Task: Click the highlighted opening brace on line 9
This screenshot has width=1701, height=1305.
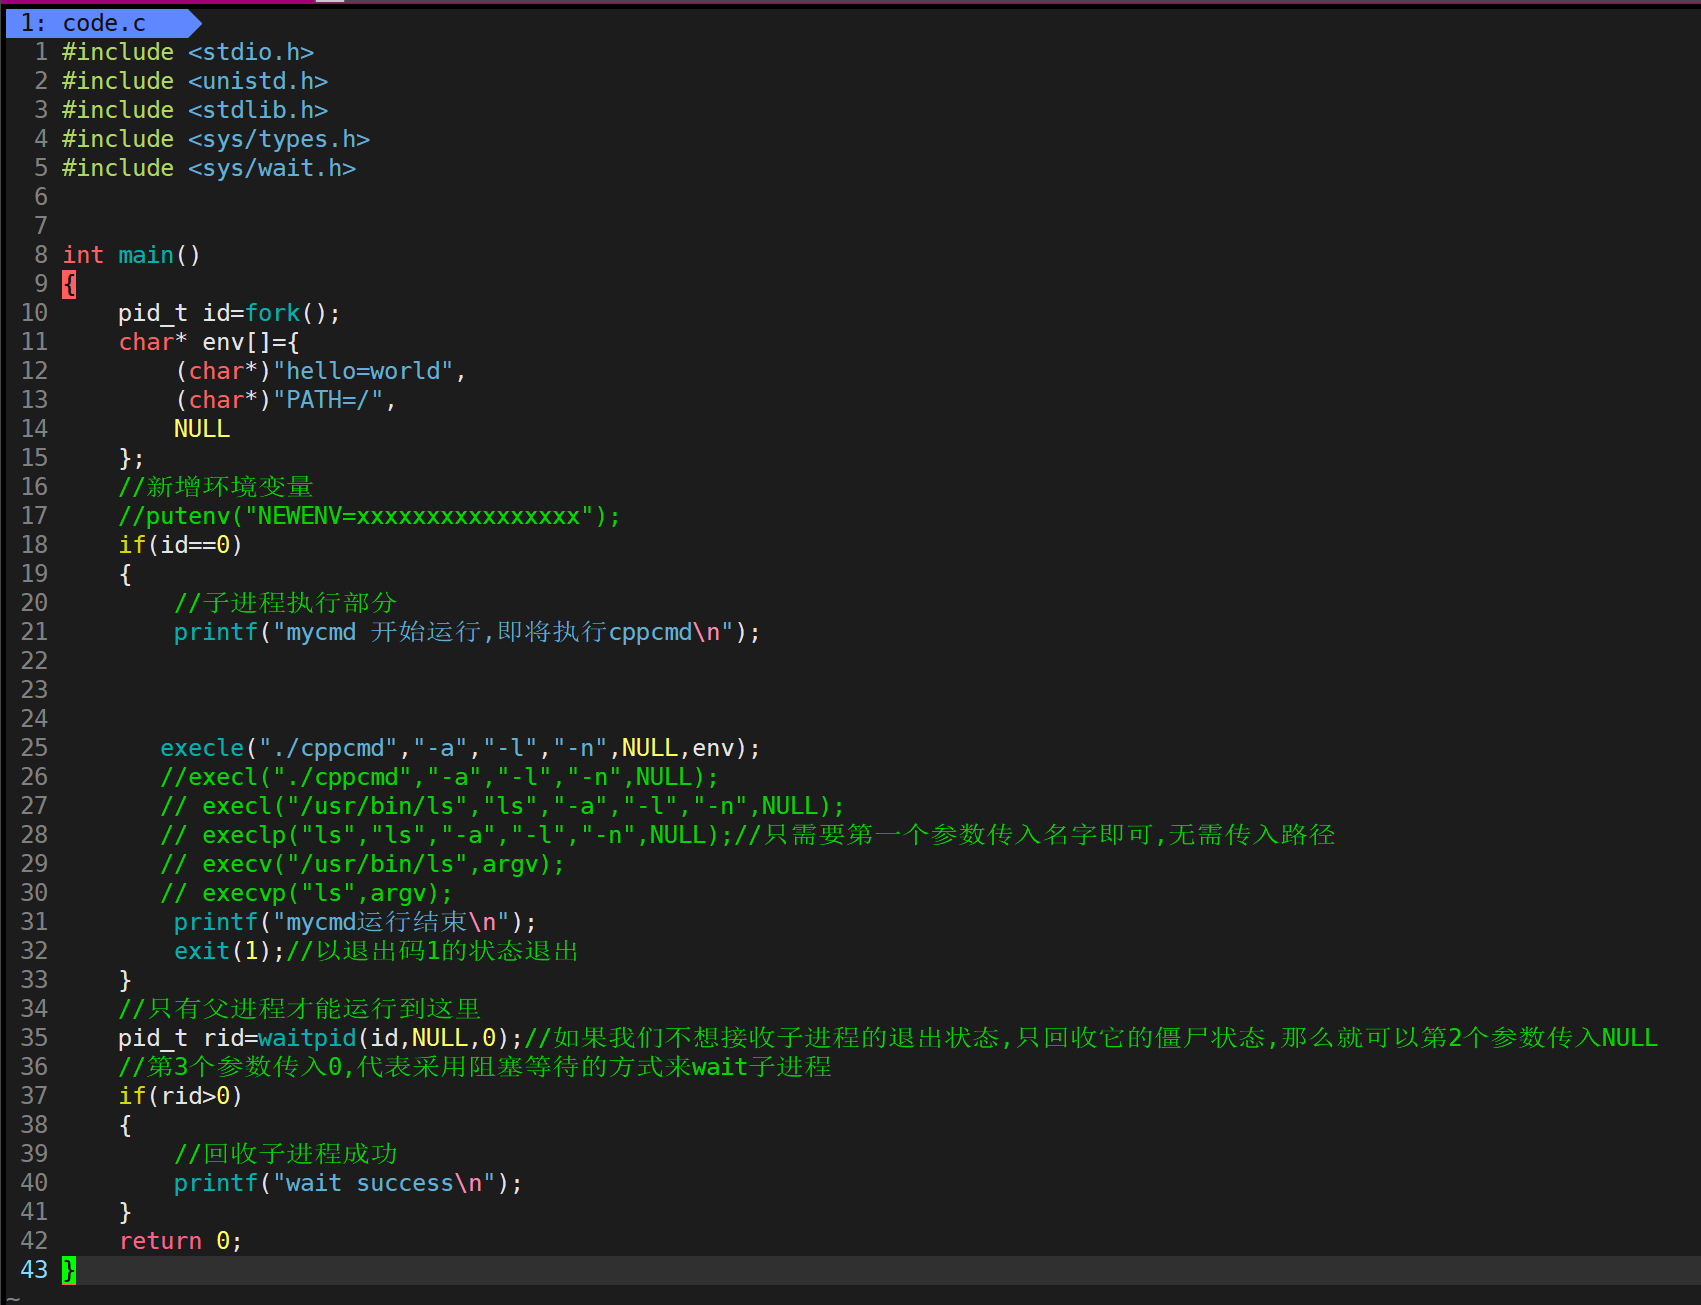Action: click(x=69, y=284)
